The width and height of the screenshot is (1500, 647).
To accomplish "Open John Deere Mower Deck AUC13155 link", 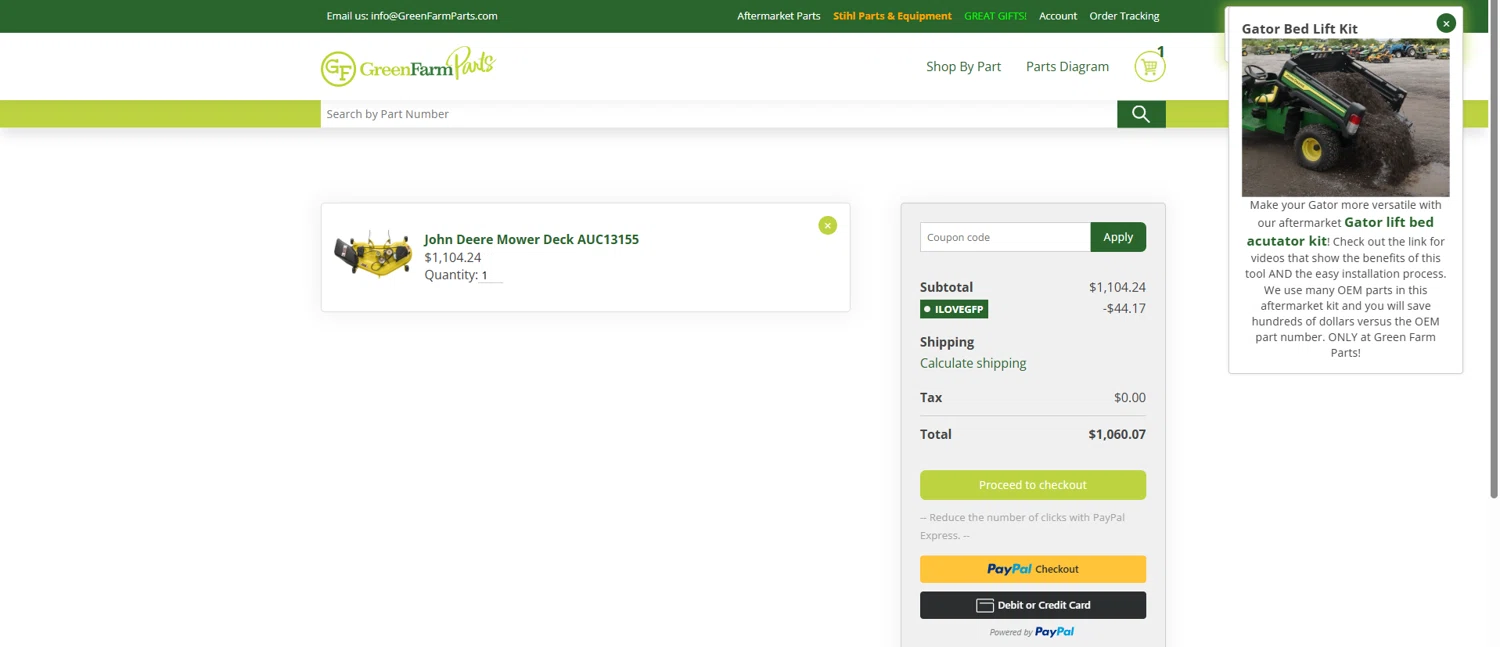I will pyautogui.click(x=531, y=239).
